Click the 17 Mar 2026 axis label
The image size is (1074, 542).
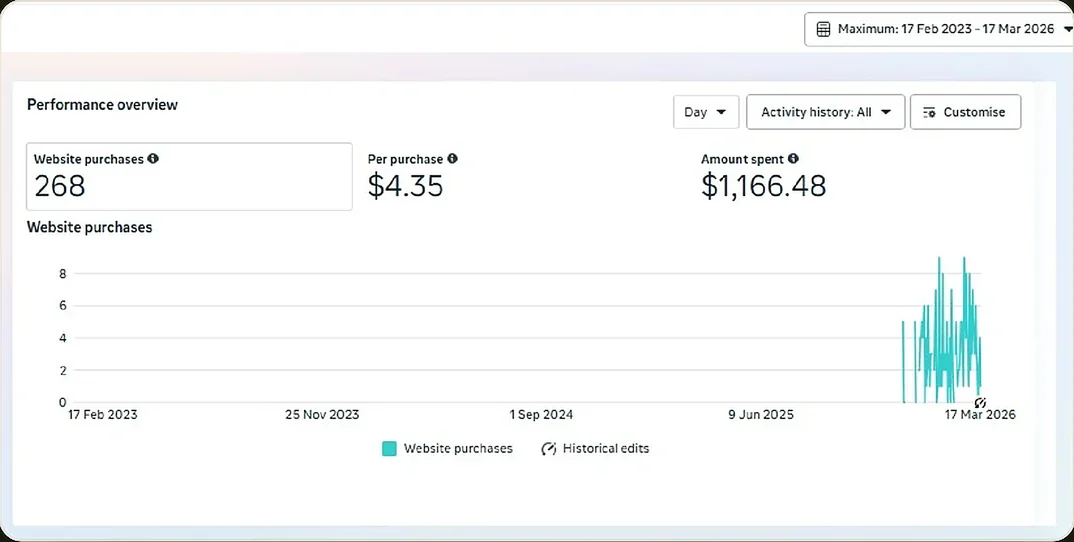tap(980, 415)
